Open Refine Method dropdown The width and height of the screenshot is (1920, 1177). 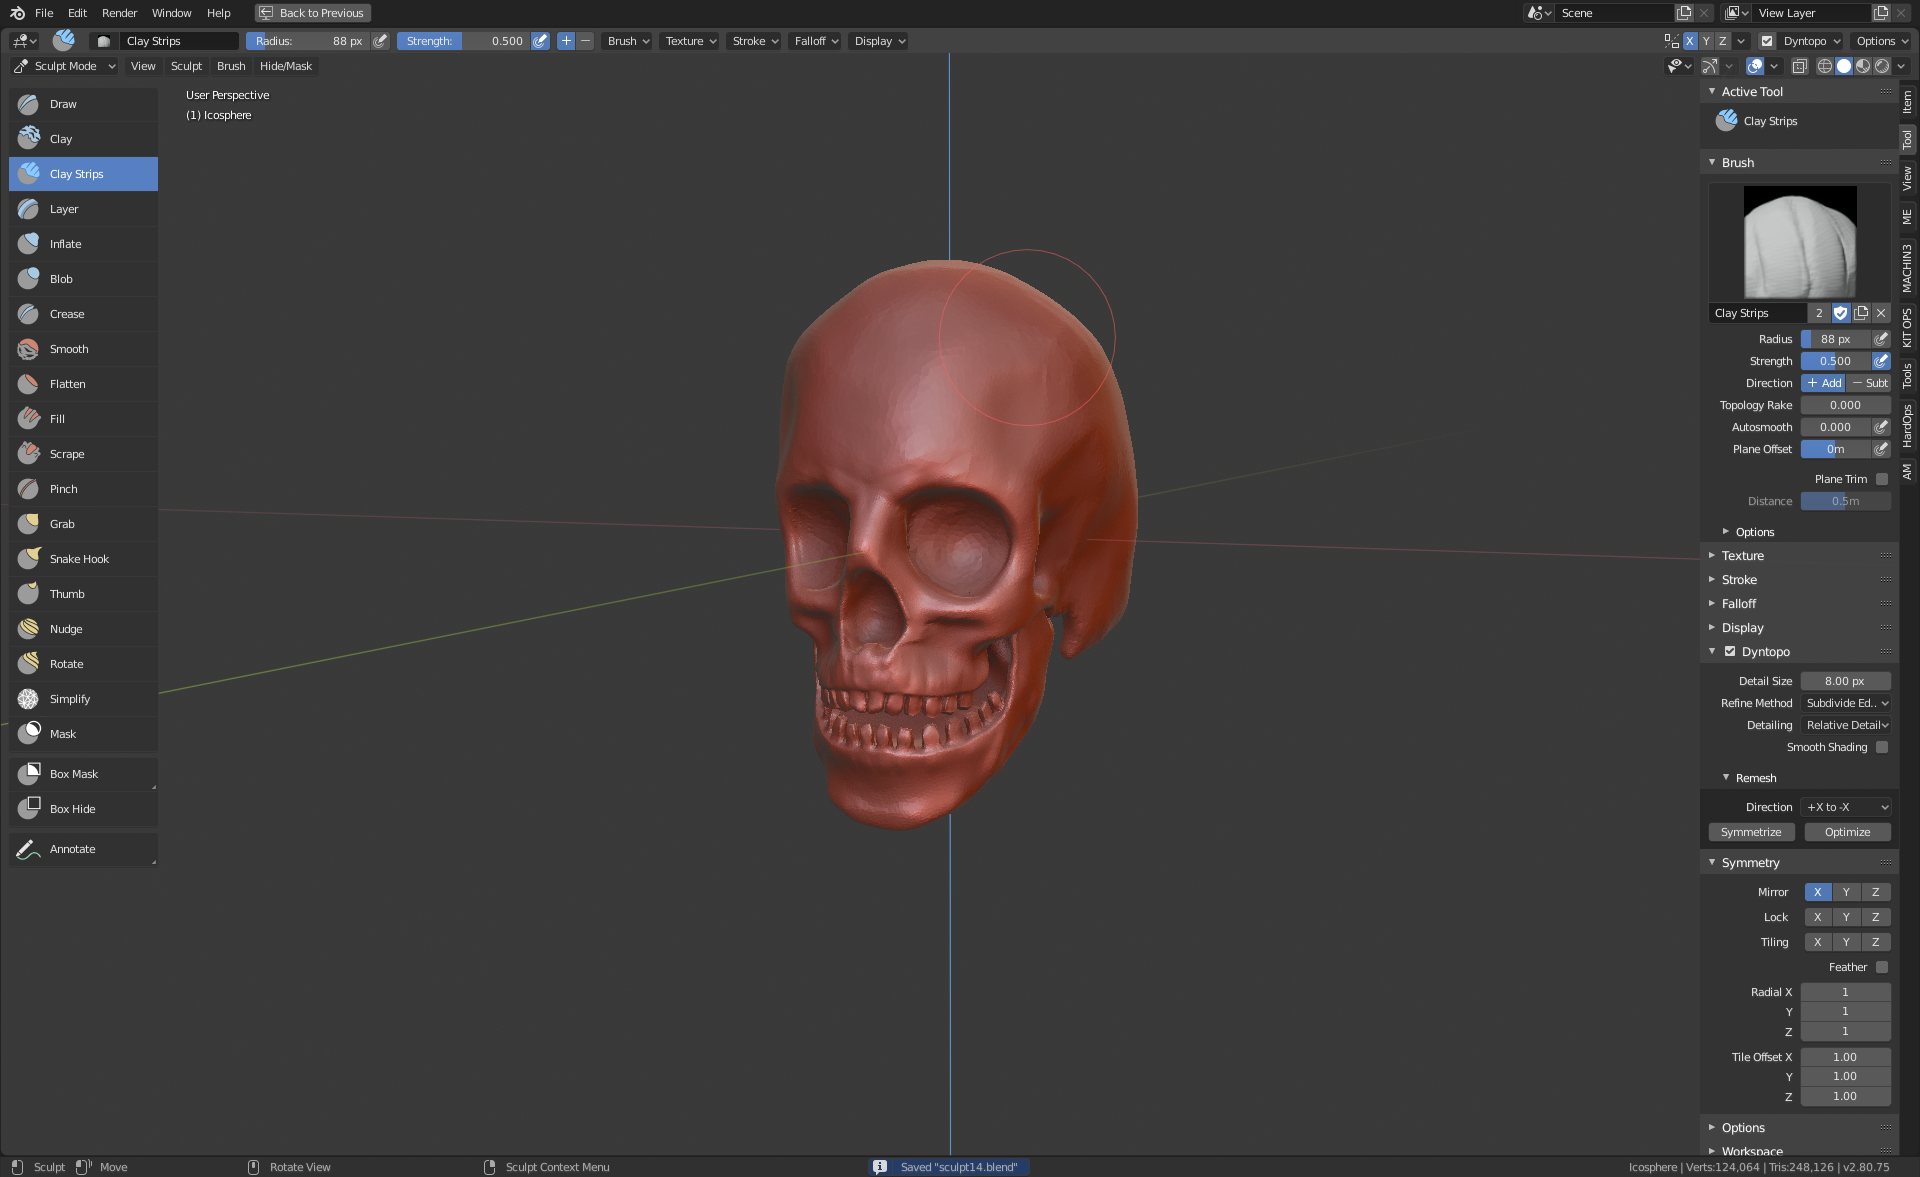tap(1846, 703)
